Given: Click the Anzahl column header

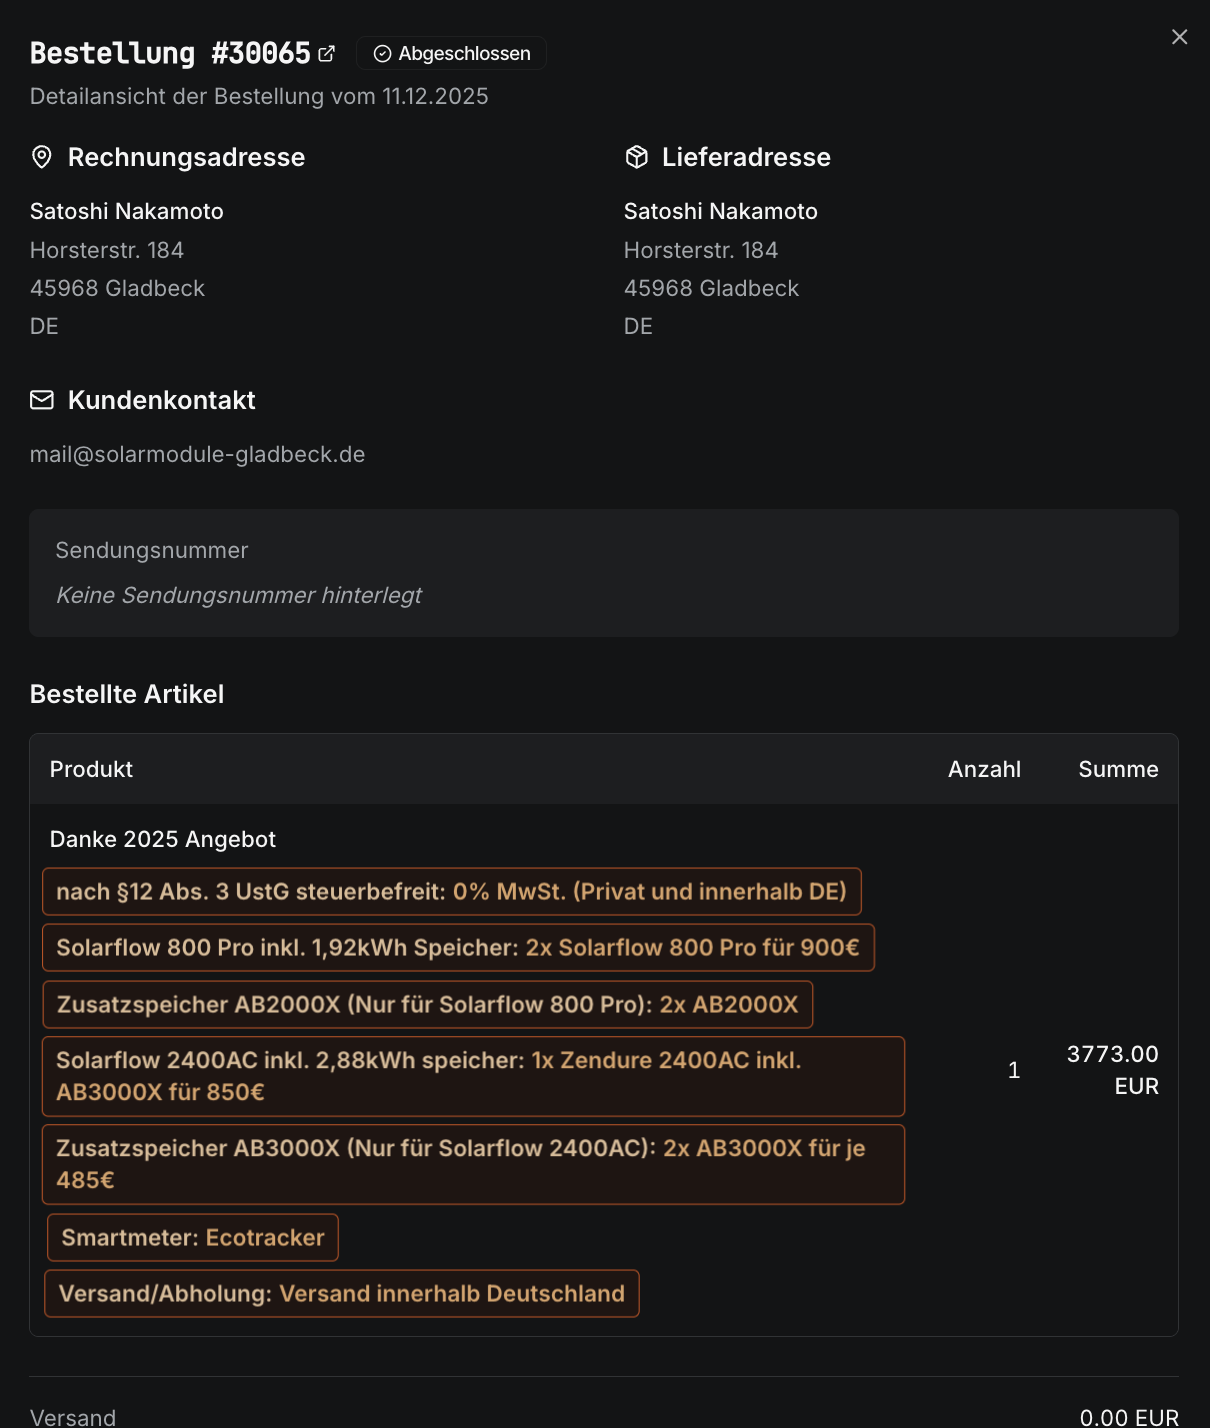Looking at the screenshot, I should pos(984,769).
